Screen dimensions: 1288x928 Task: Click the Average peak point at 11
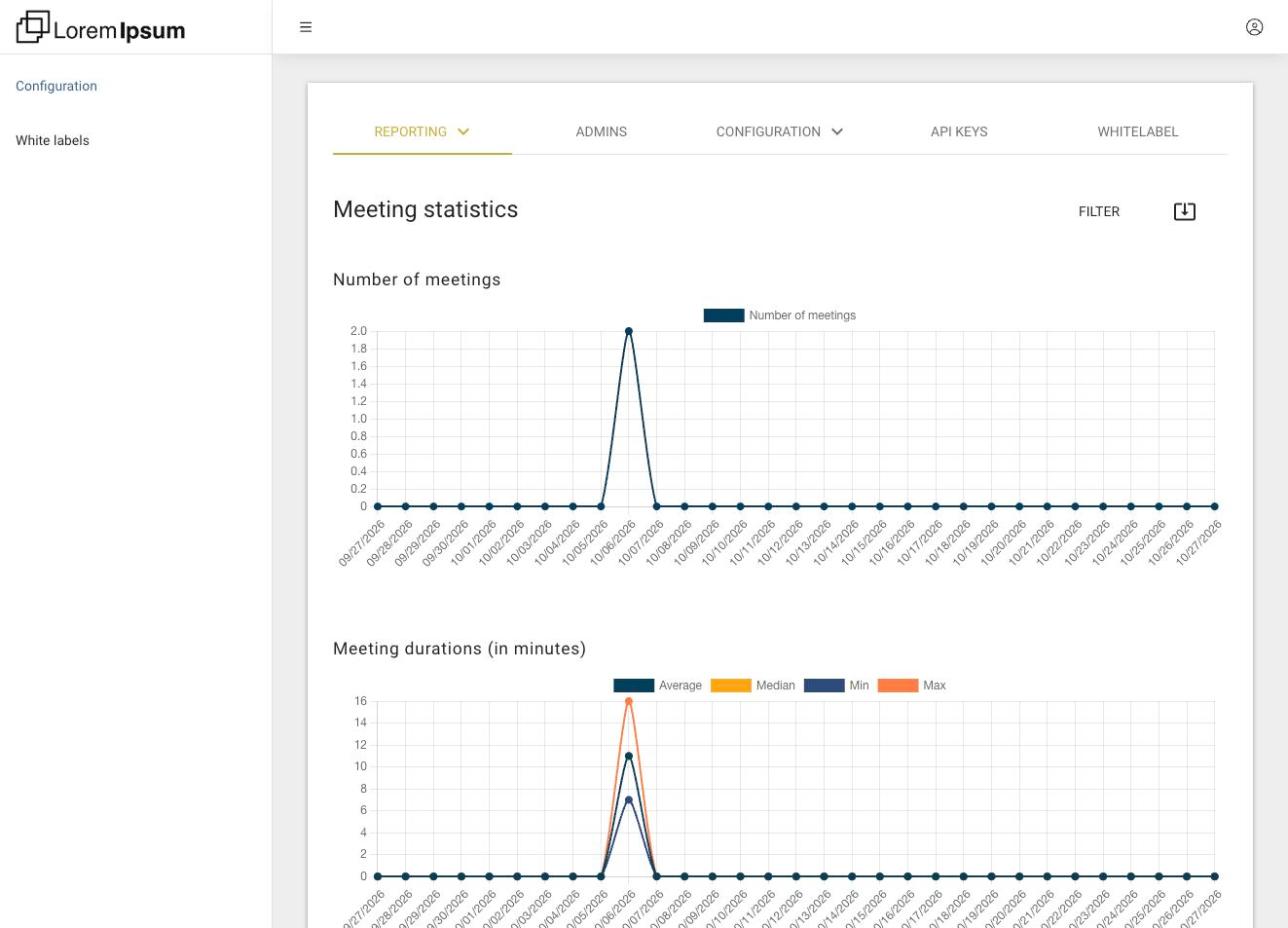(628, 756)
